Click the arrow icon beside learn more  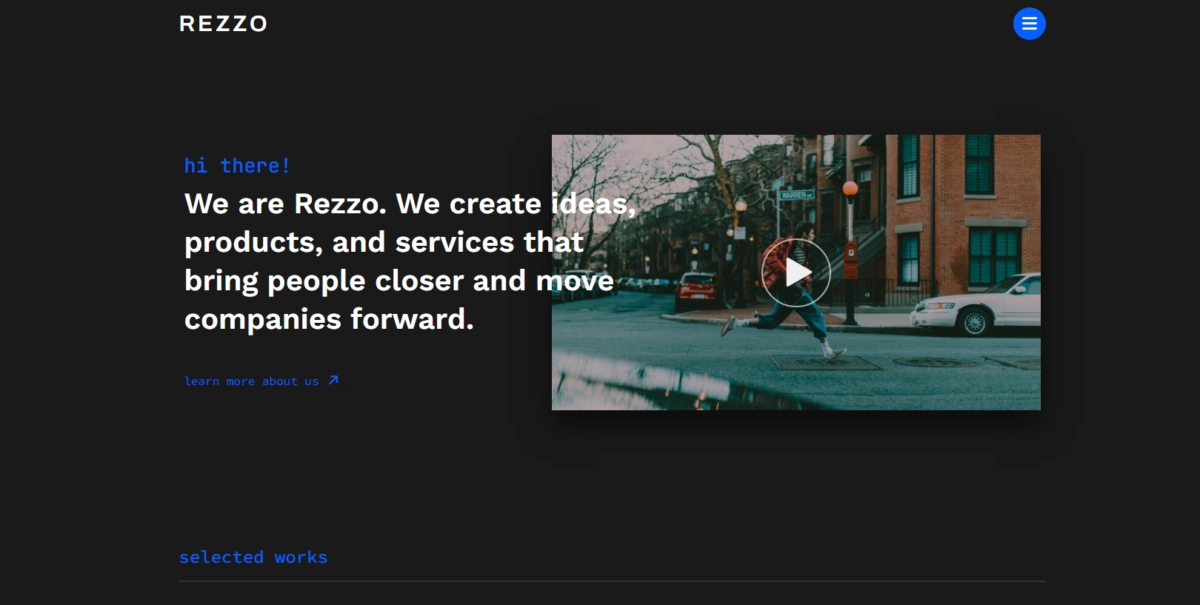coord(334,380)
